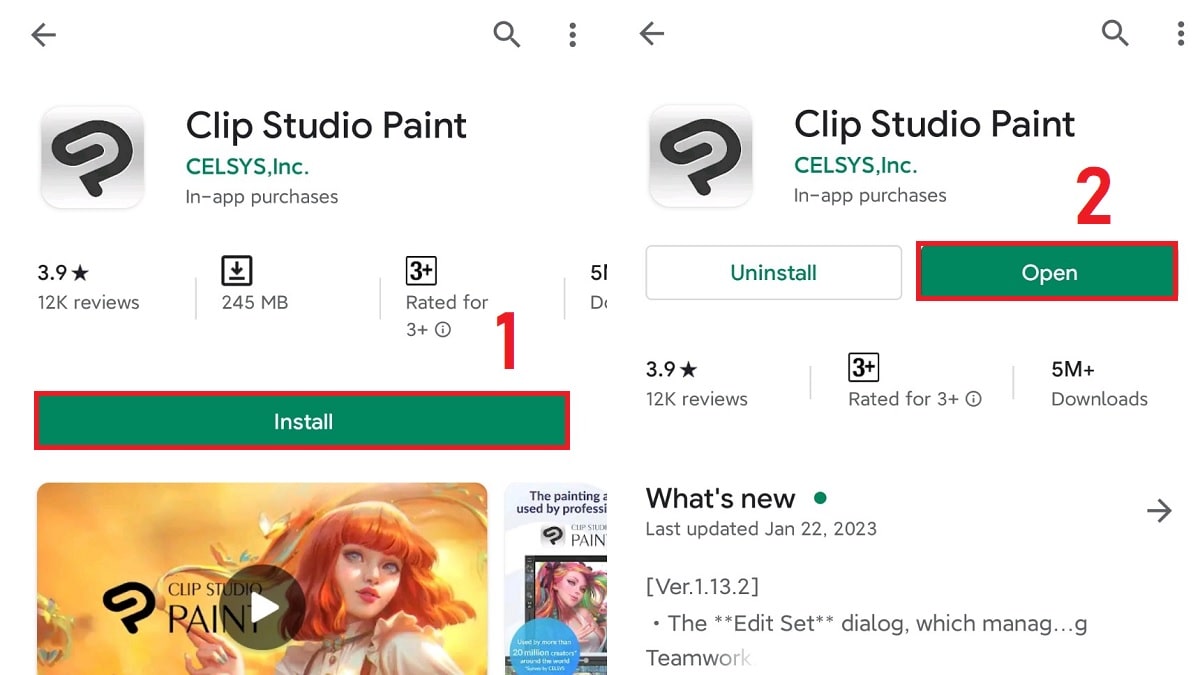Tap the info icon next to Rated for 3+
Image resolution: width=1200 pixels, height=675 pixels.
(x=443, y=329)
